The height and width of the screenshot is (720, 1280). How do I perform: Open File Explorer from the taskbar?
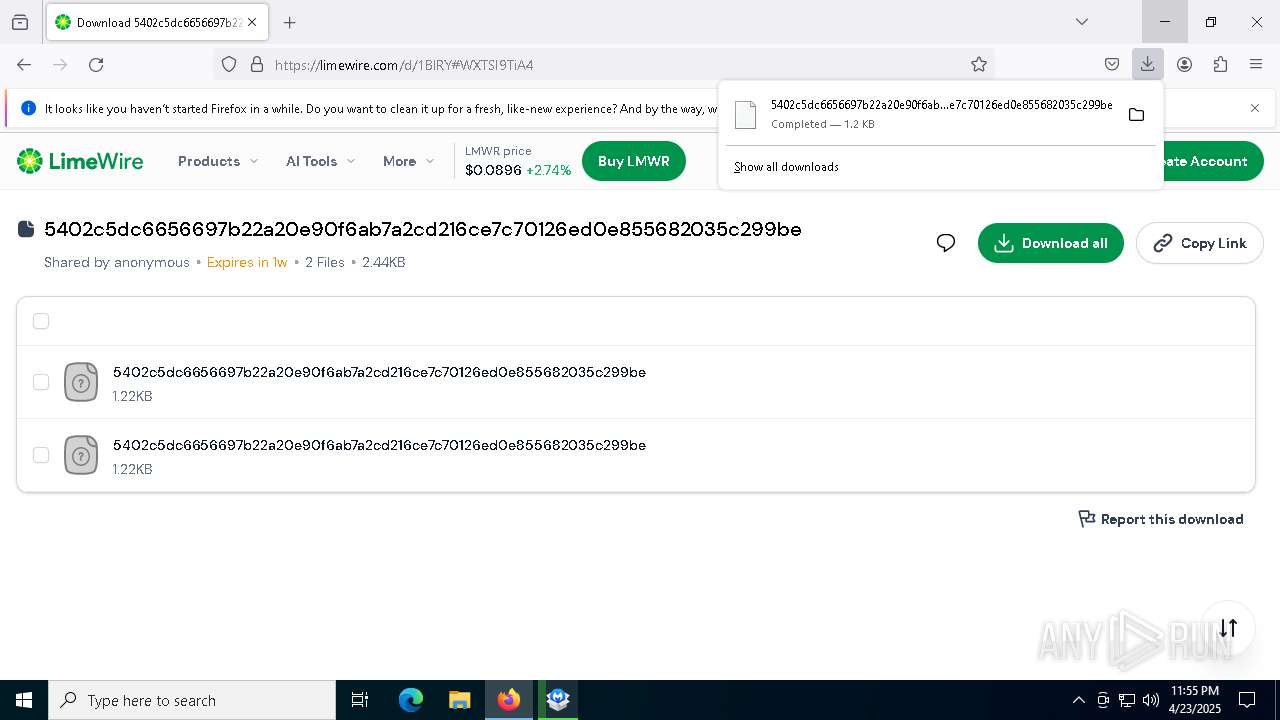click(x=459, y=700)
